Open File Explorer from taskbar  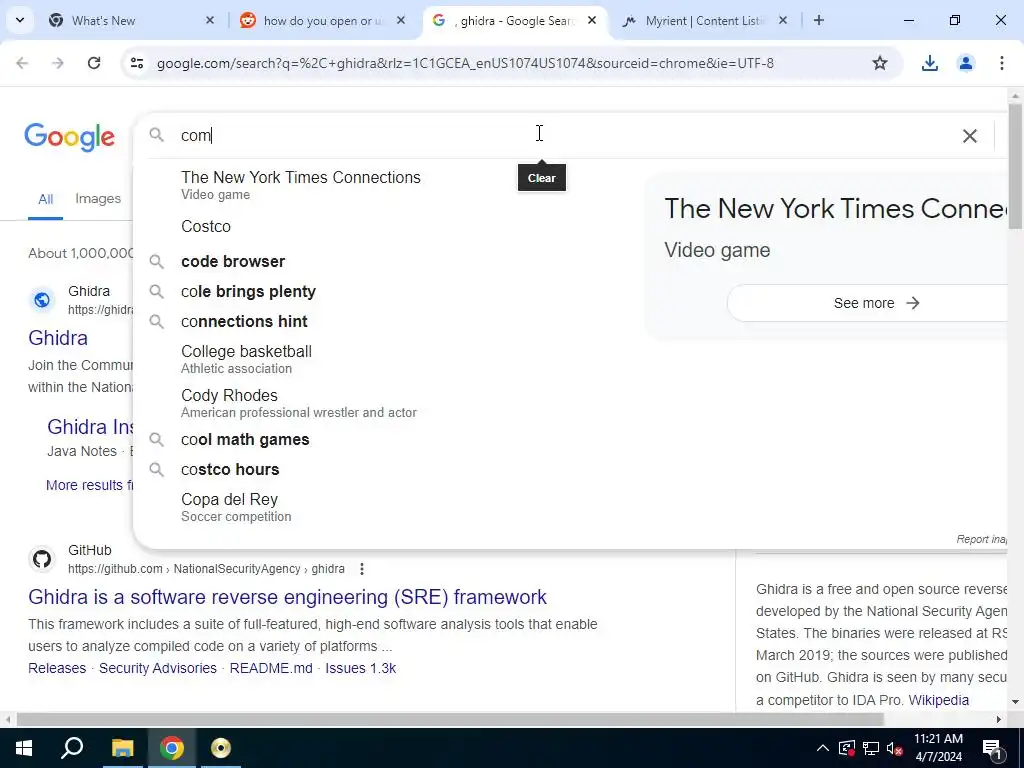point(122,748)
